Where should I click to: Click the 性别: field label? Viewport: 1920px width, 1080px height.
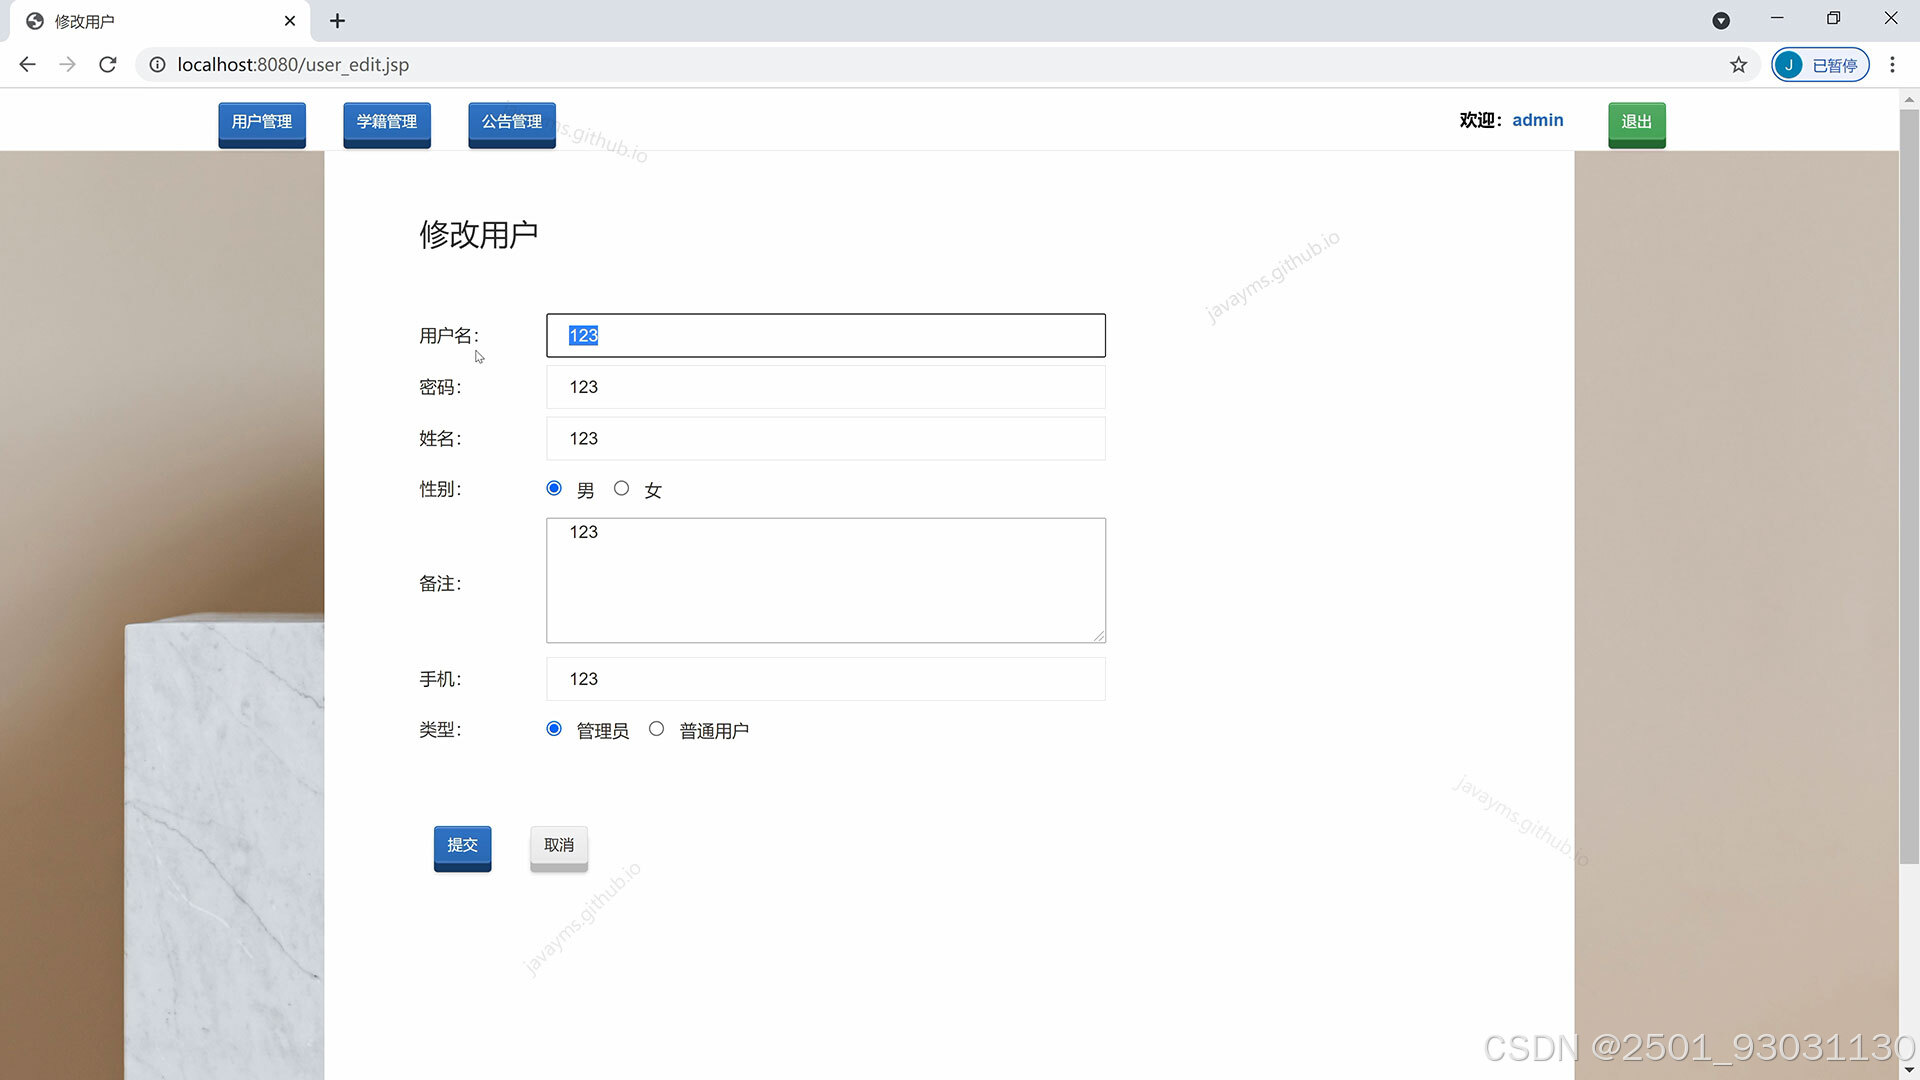[x=440, y=489]
